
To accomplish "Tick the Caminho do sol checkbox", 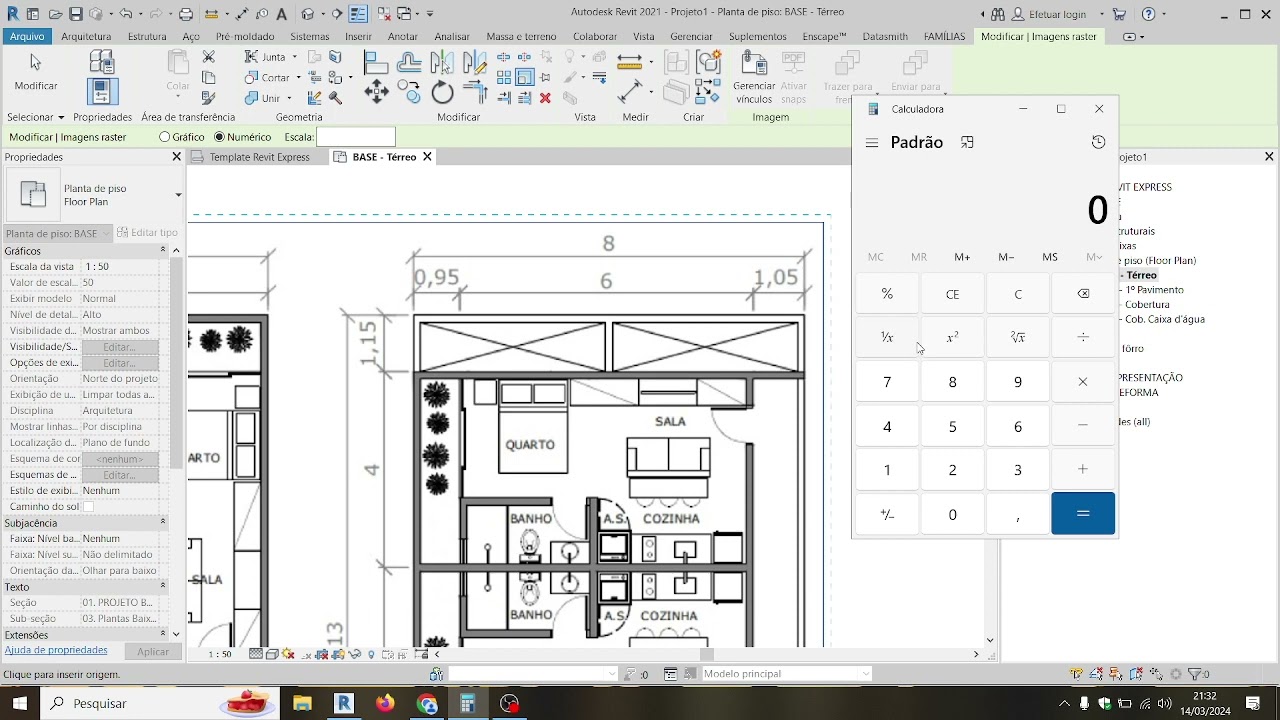I will tap(88, 507).
